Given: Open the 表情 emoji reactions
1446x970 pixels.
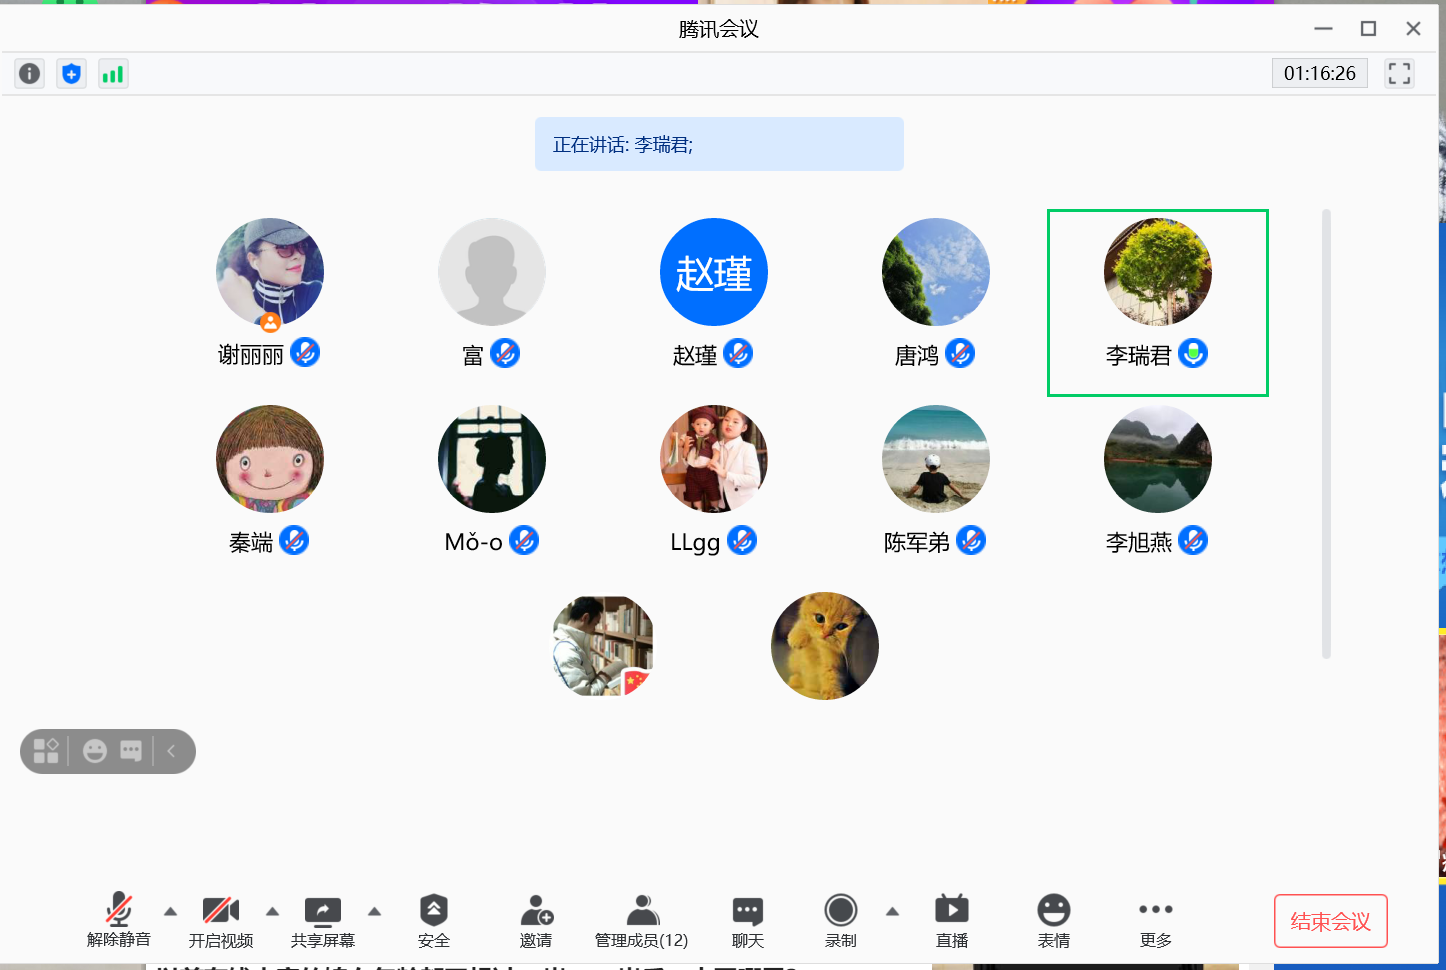Looking at the screenshot, I should tap(1054, 920).
